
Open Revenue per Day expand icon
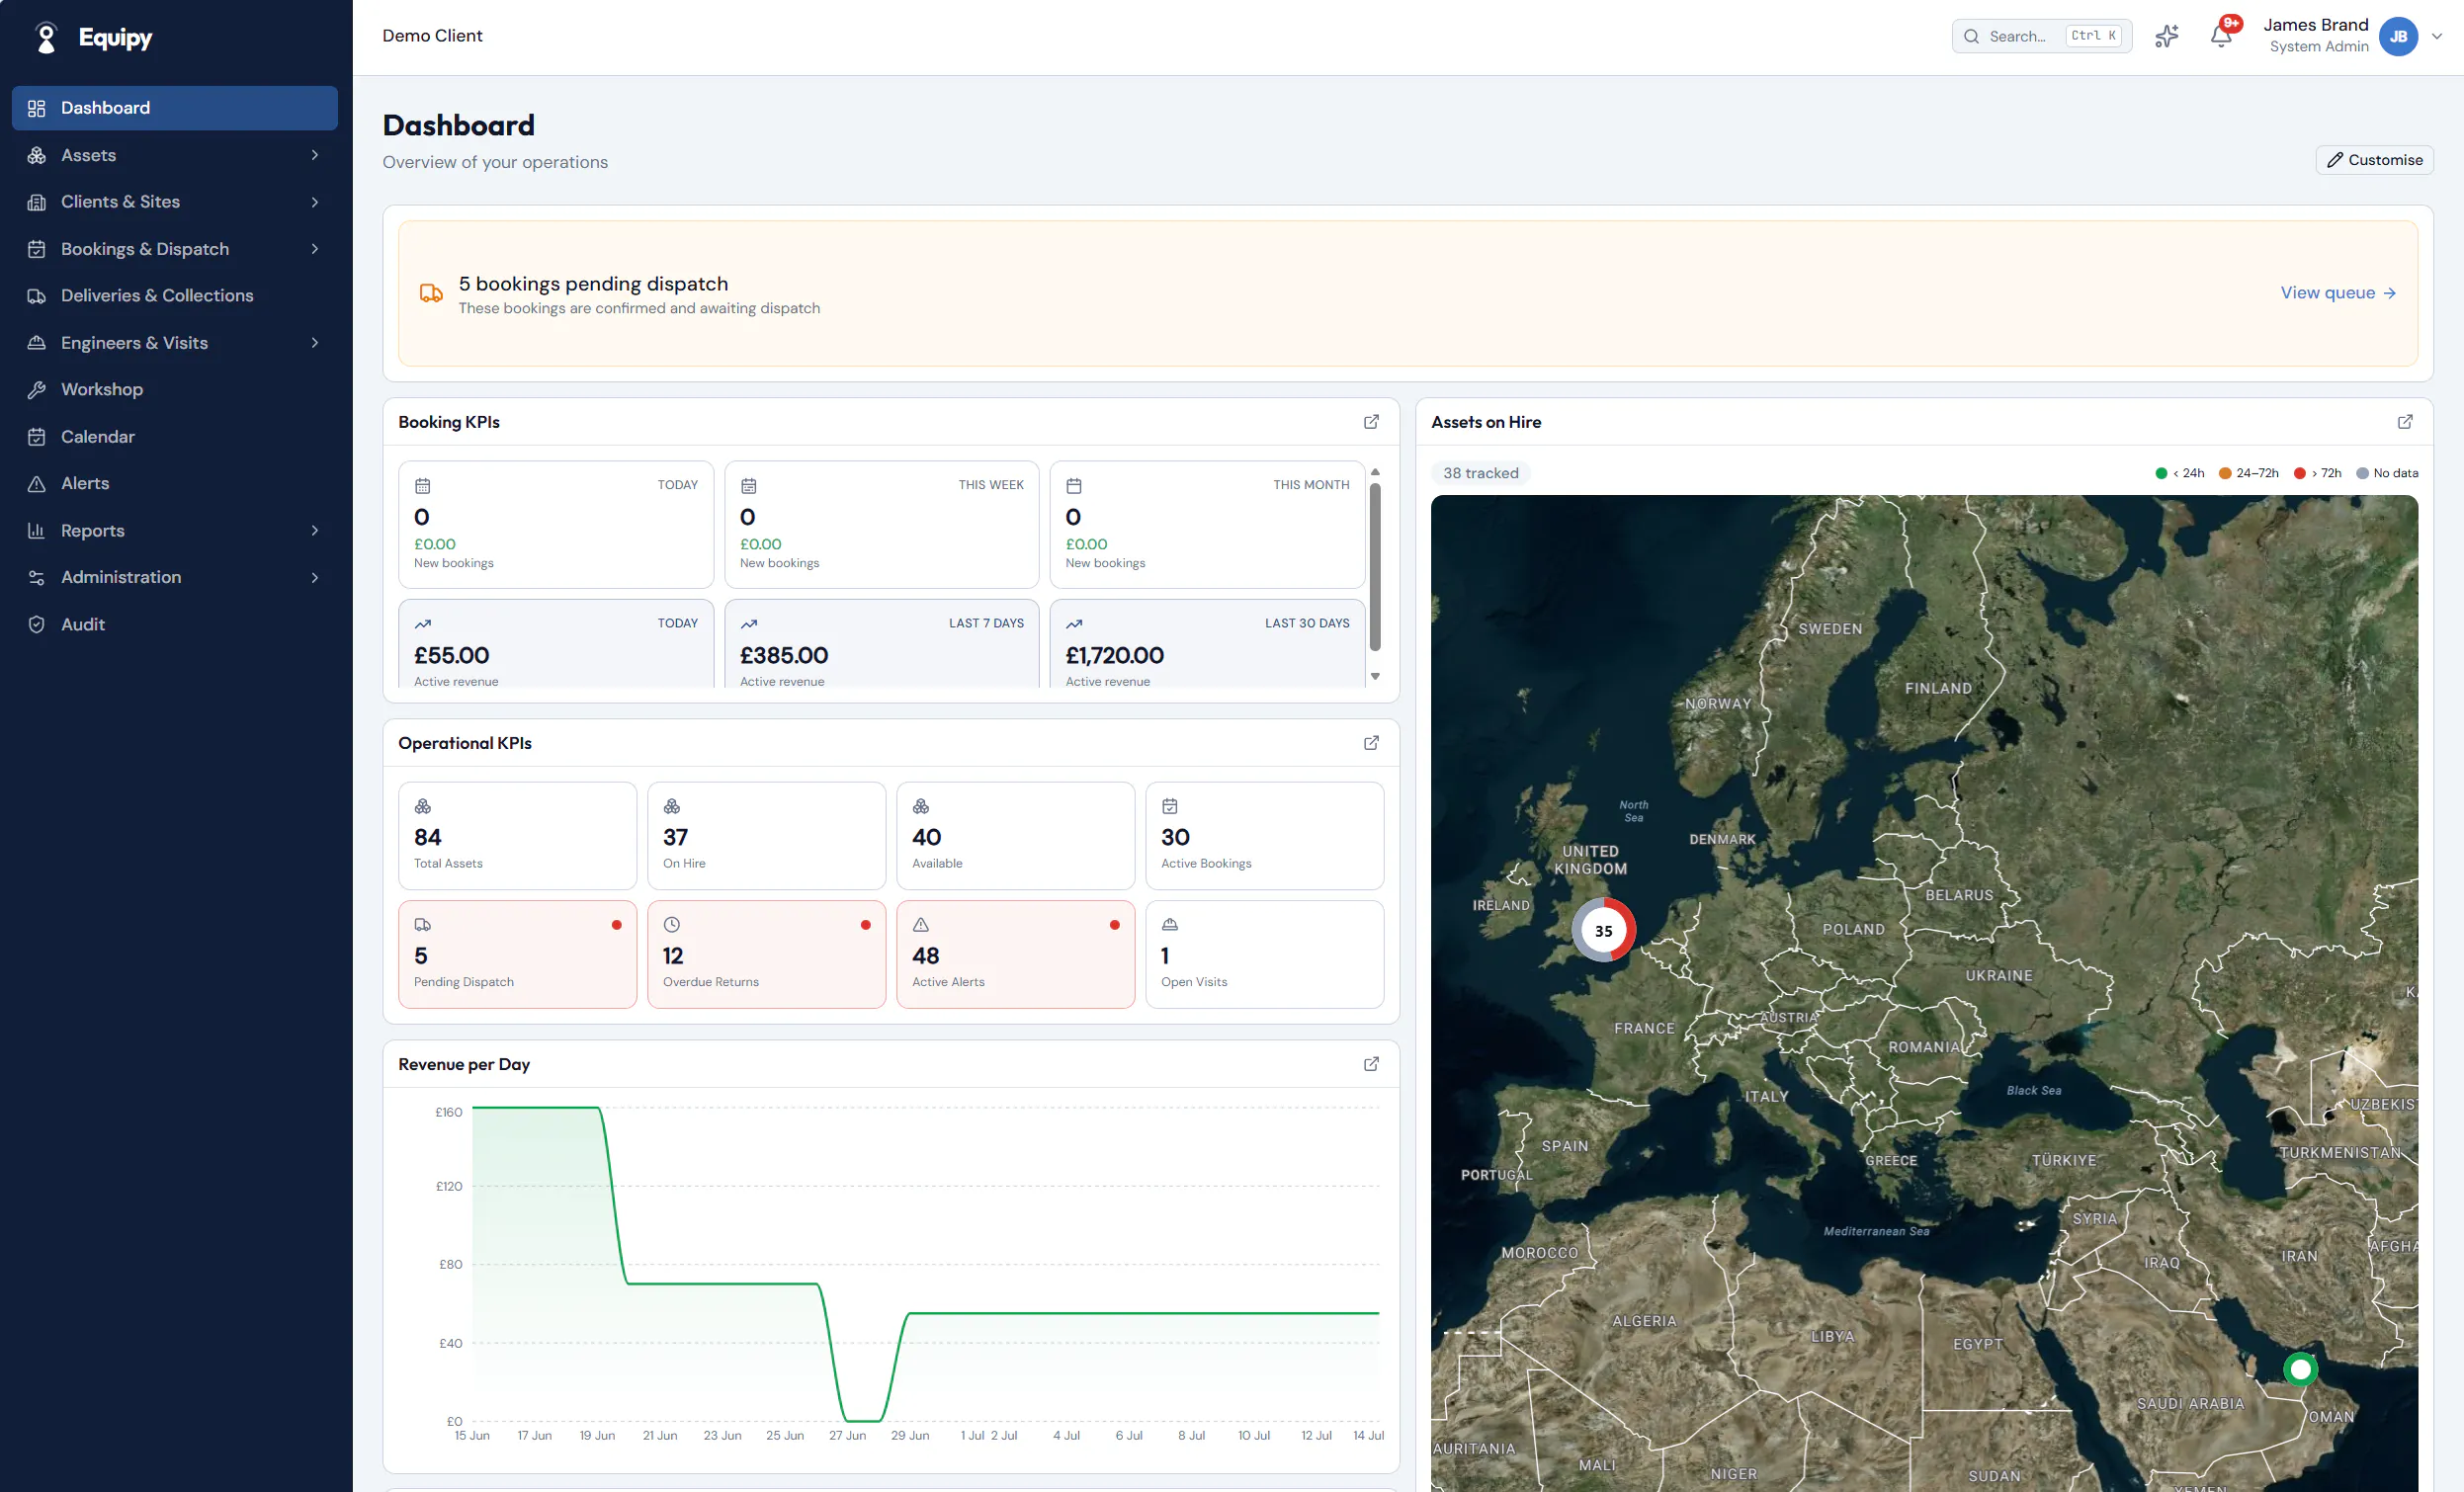(x=1371, y=1064)
